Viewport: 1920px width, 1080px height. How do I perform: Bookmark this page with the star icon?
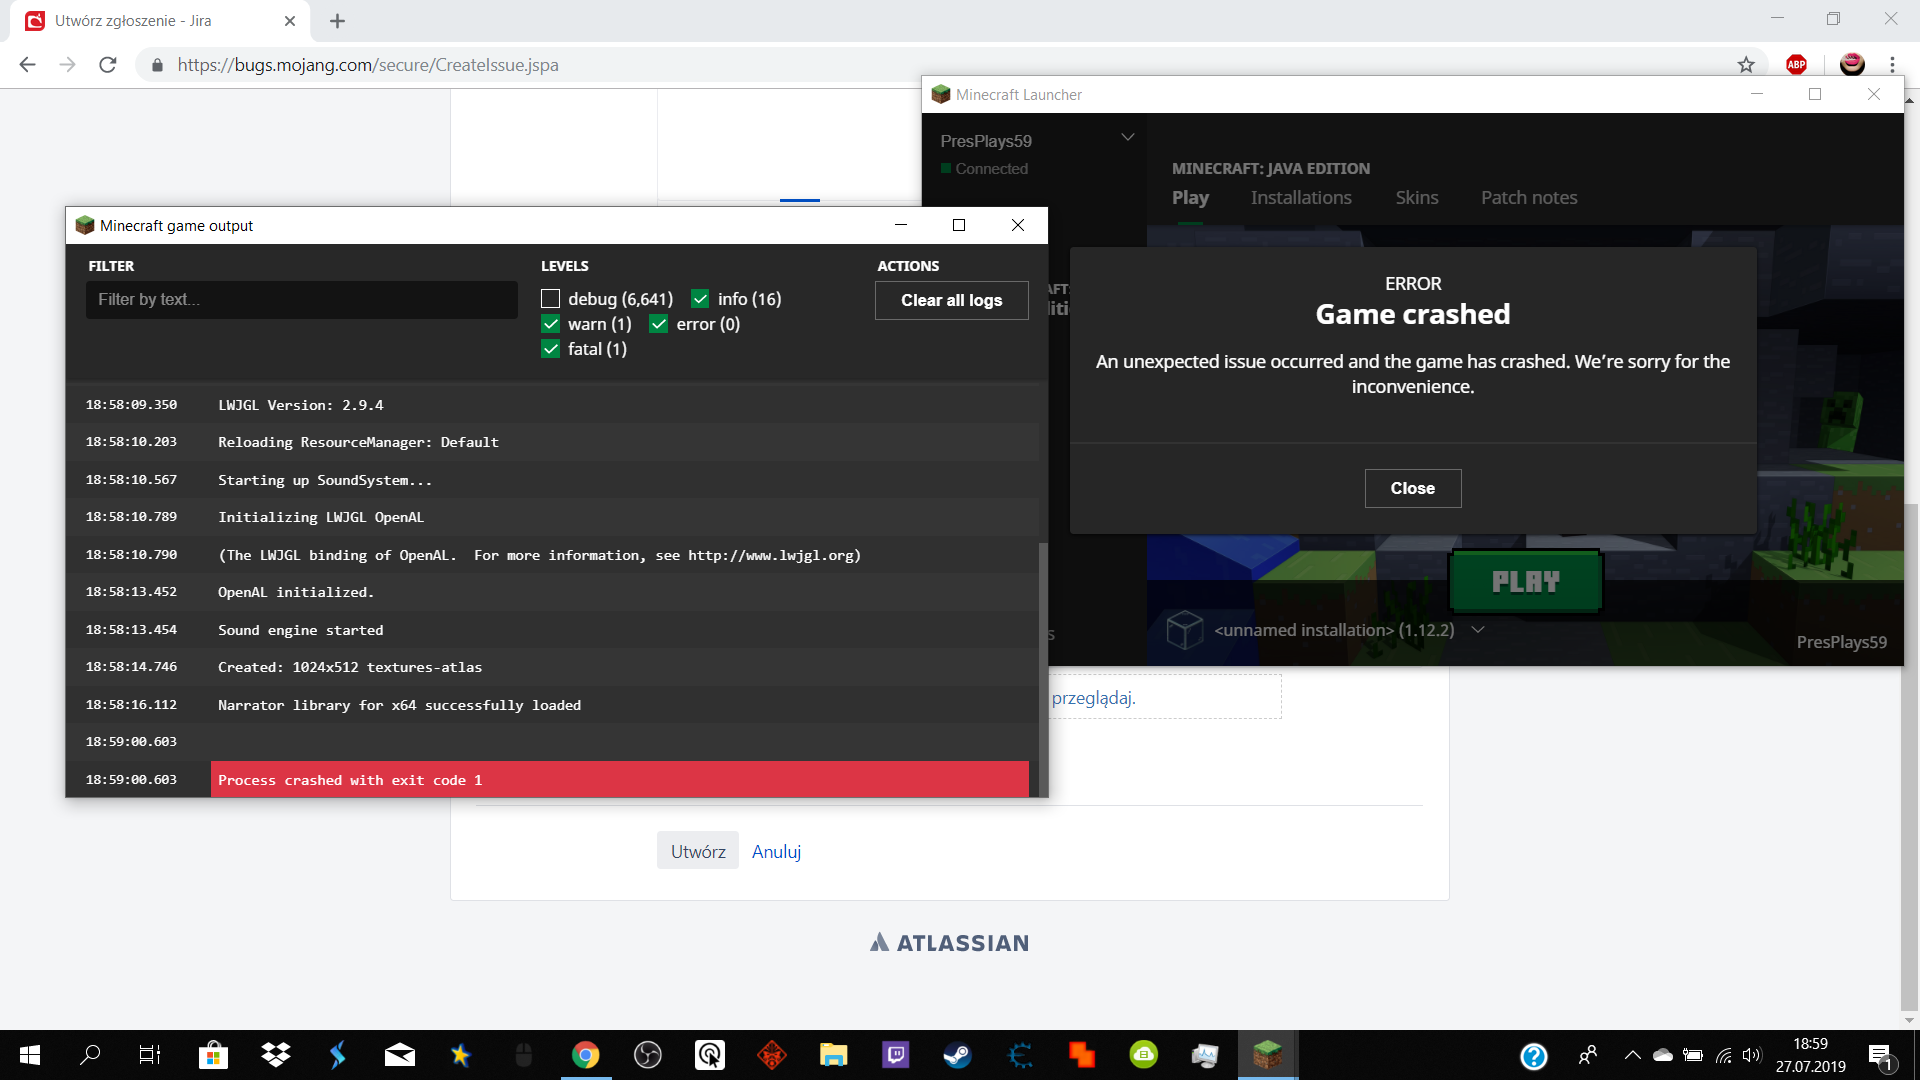1746,65
